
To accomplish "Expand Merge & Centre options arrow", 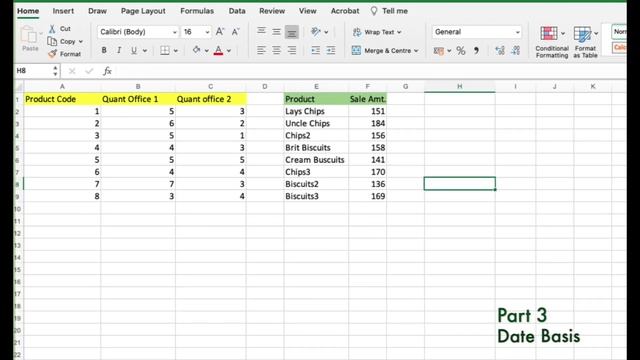I will click(x=416, y=51).
